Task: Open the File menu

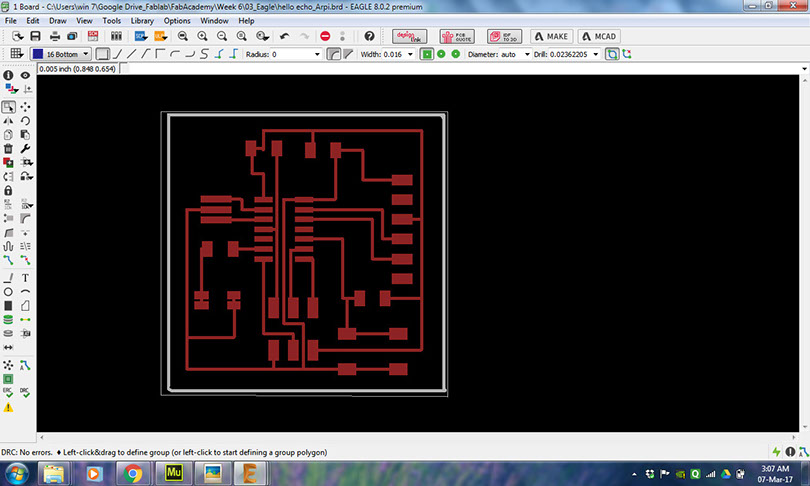Action: 10,21
